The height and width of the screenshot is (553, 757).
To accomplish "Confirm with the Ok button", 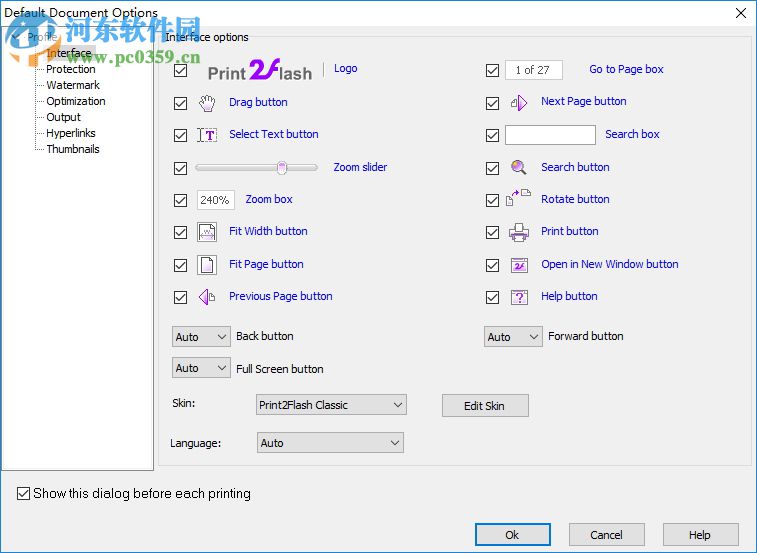I will coord(513,535).
